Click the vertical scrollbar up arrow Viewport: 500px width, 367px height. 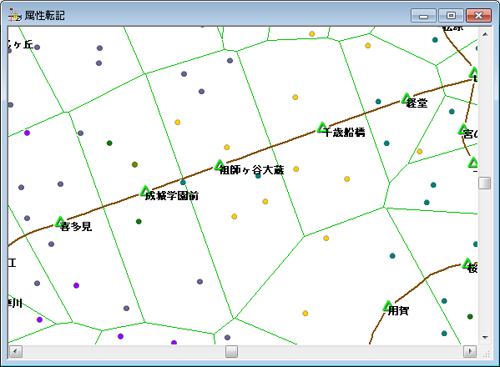(x=485, y=34)
